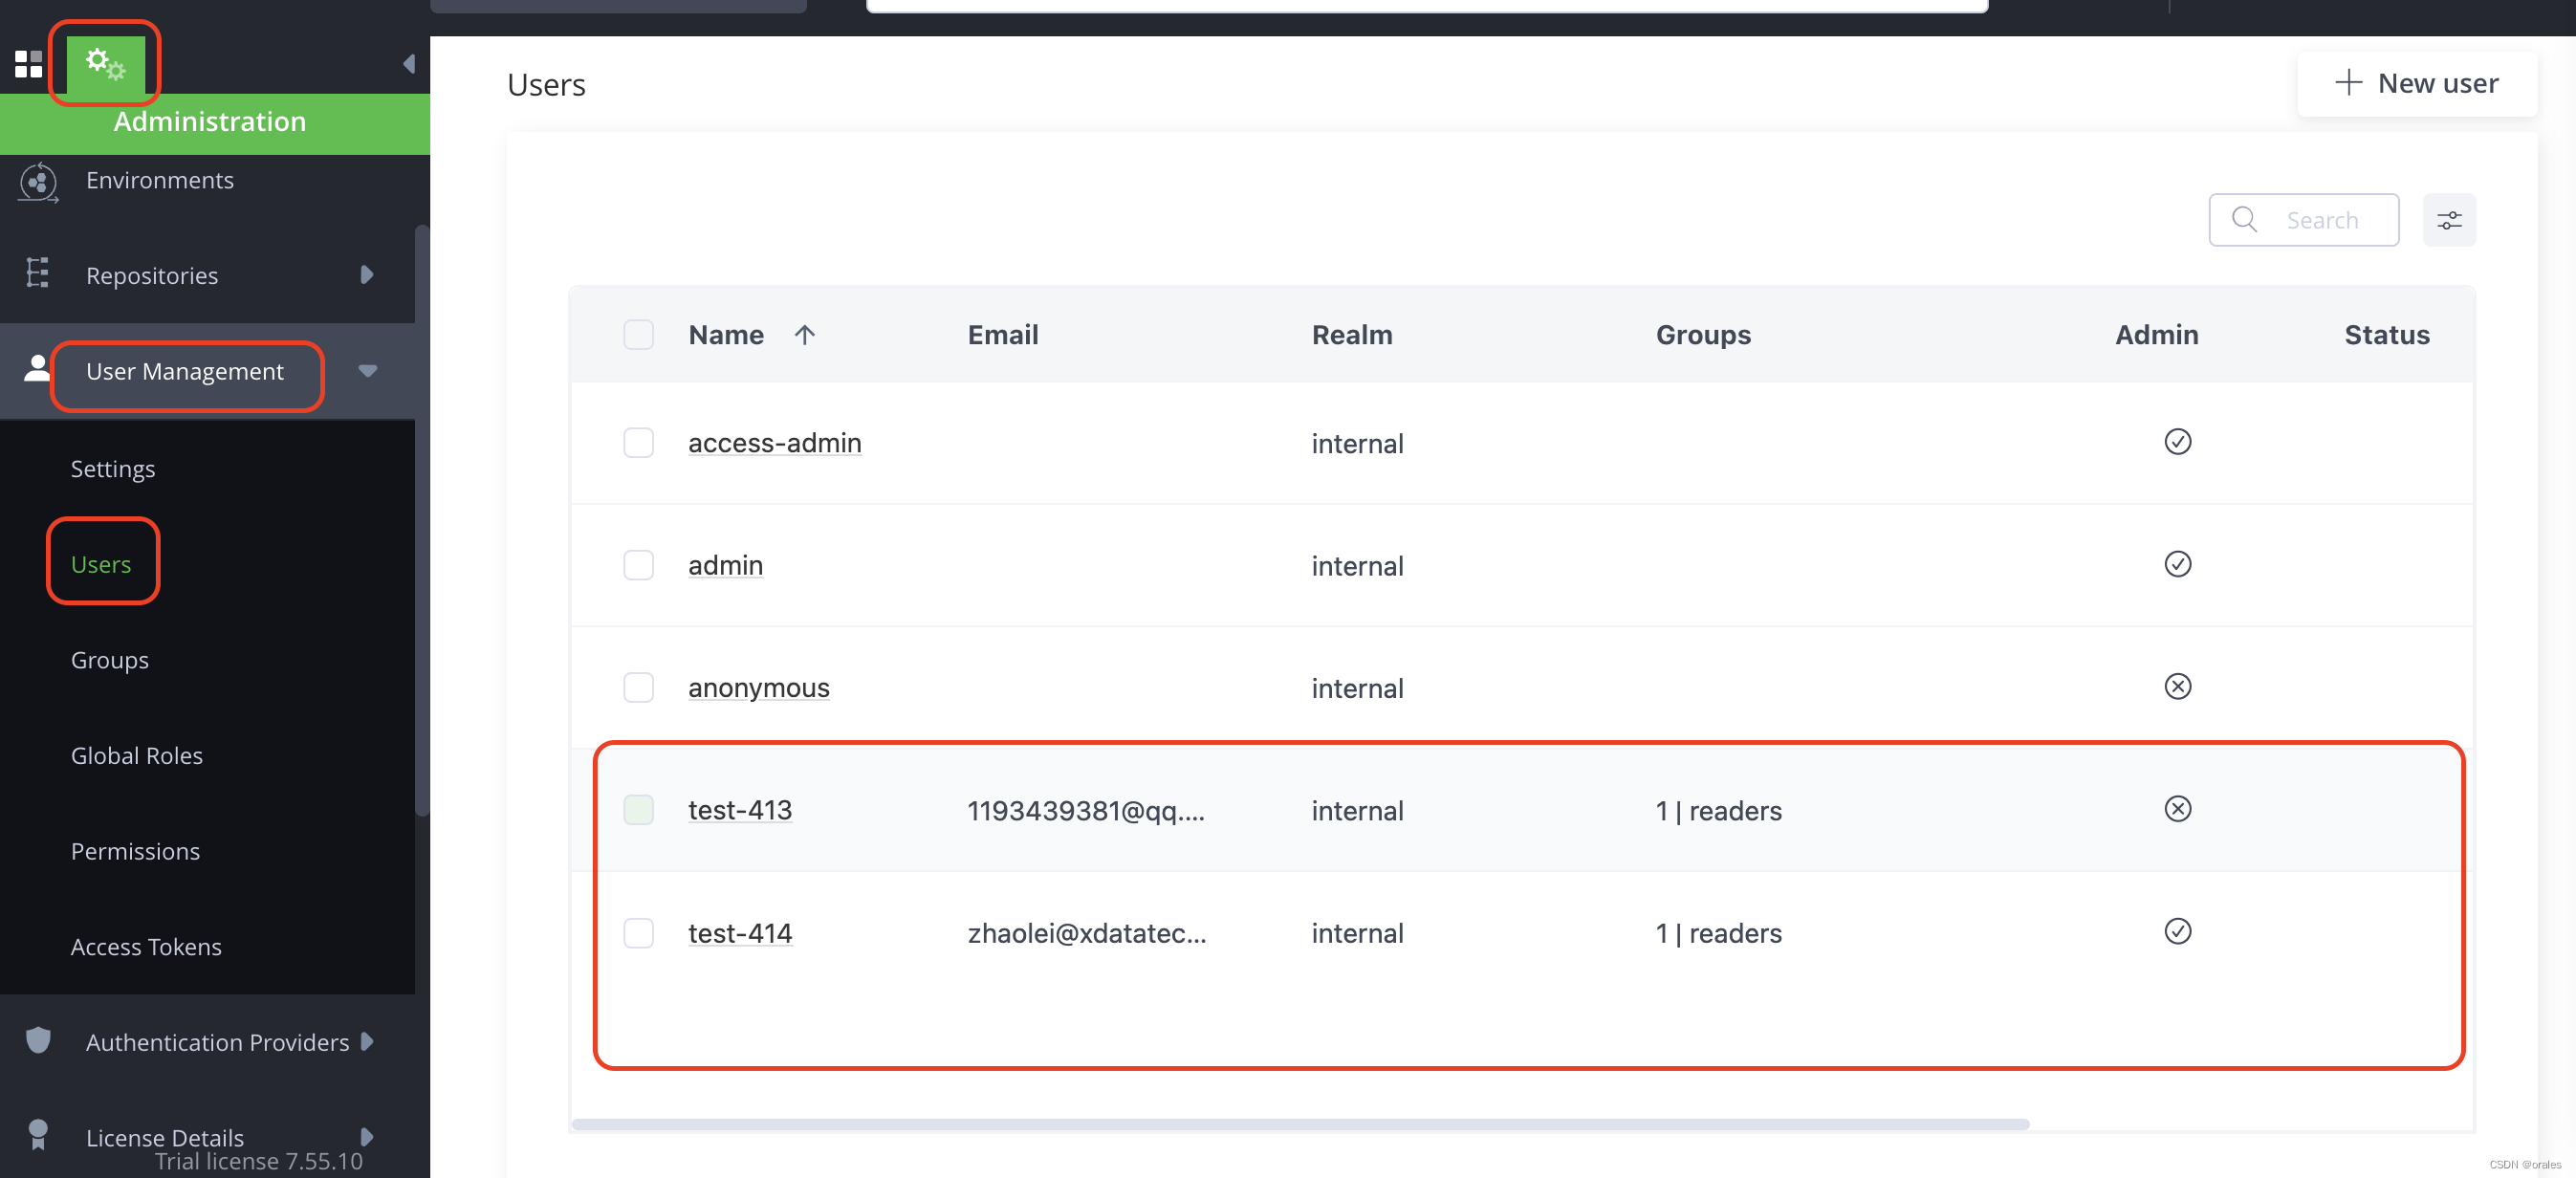The width and height of the screenshot is (2576, 1178).
Task: Check the select-all header checkbox
Action: tap(638, 335)
